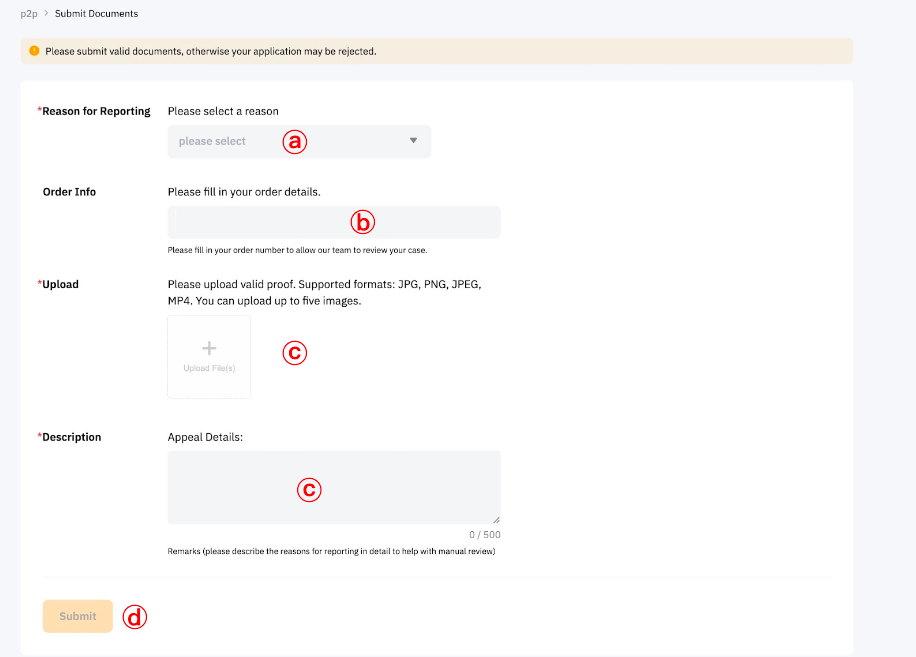Click the dropdown arrow in the reason selector
The image size is (916, 657).
(x=413, y=141)
